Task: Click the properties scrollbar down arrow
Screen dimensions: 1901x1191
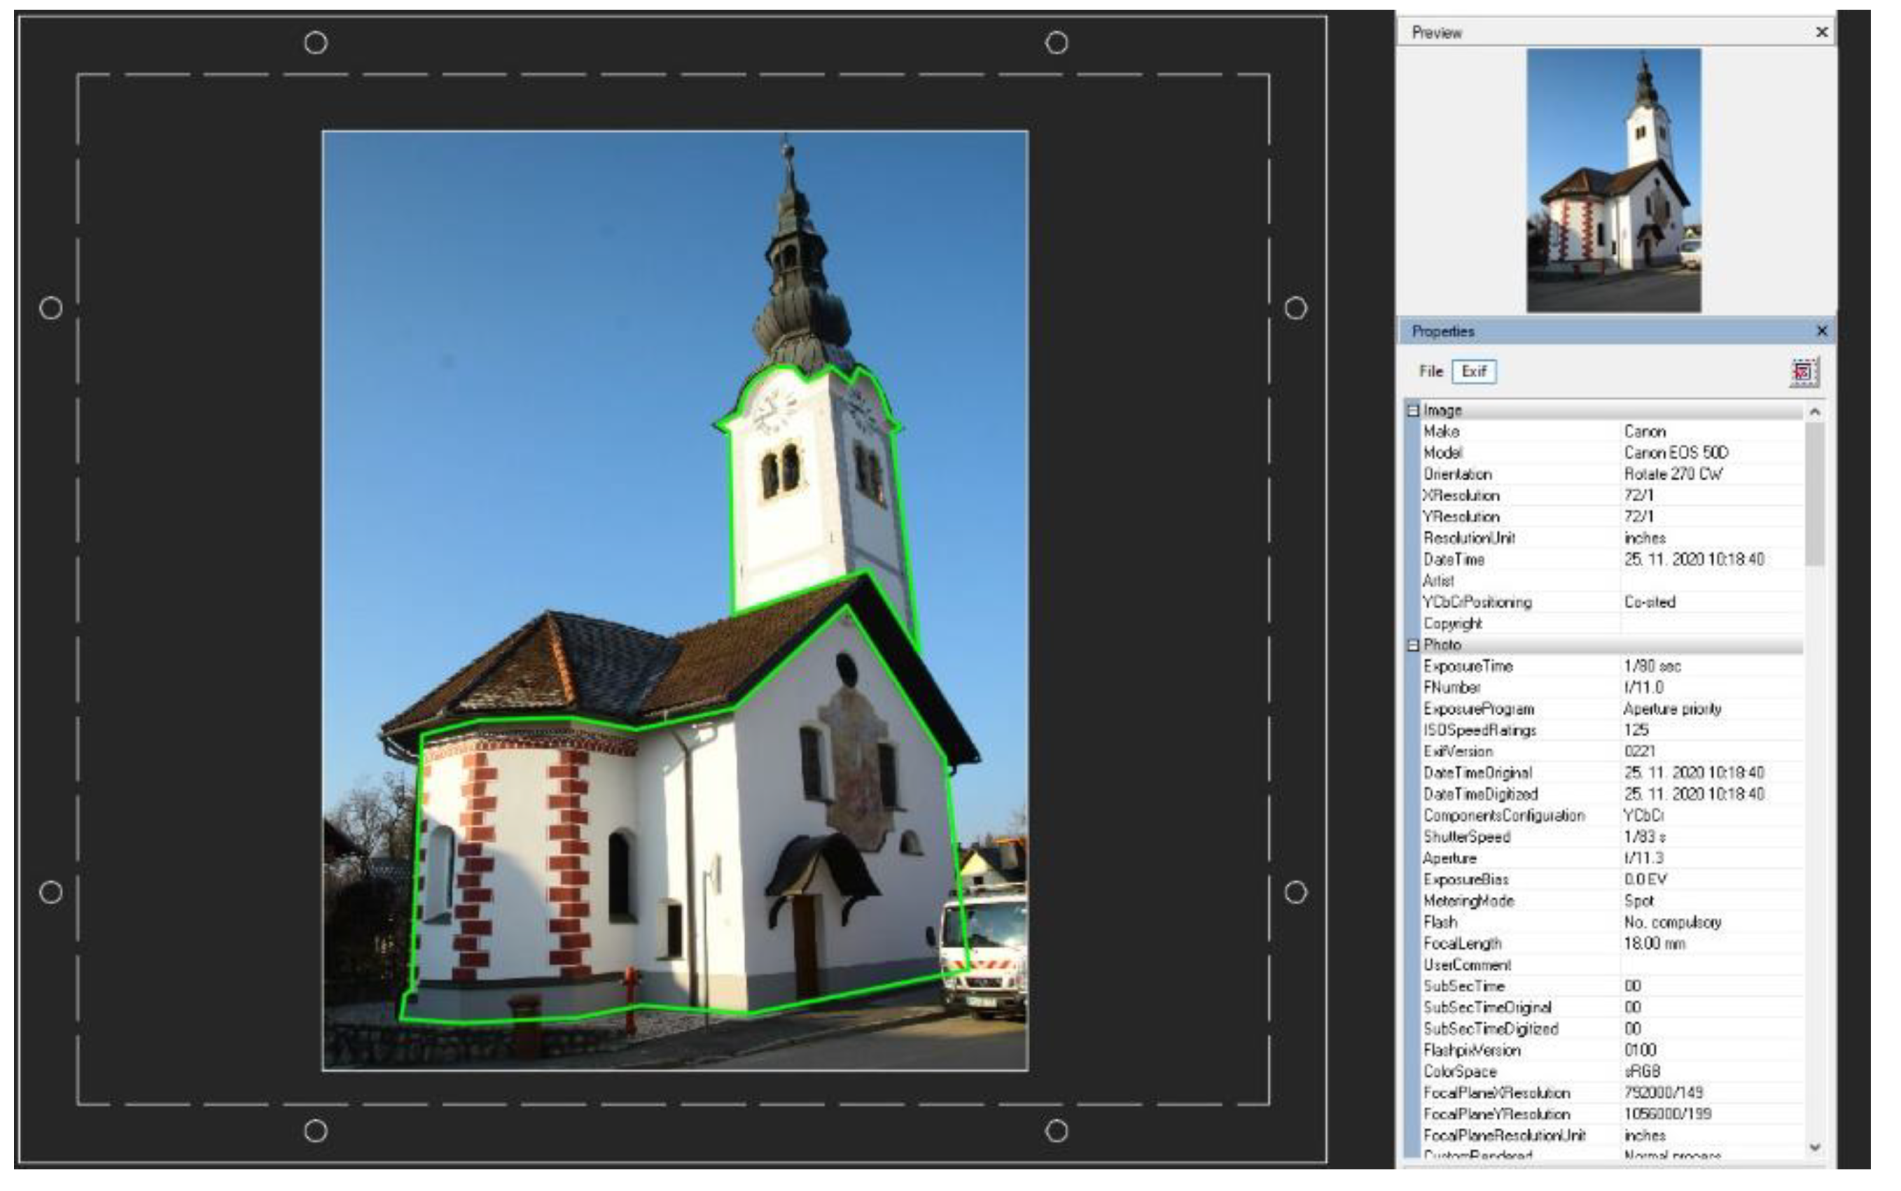Action: pyautogui.click(x=1814, y=1148)
